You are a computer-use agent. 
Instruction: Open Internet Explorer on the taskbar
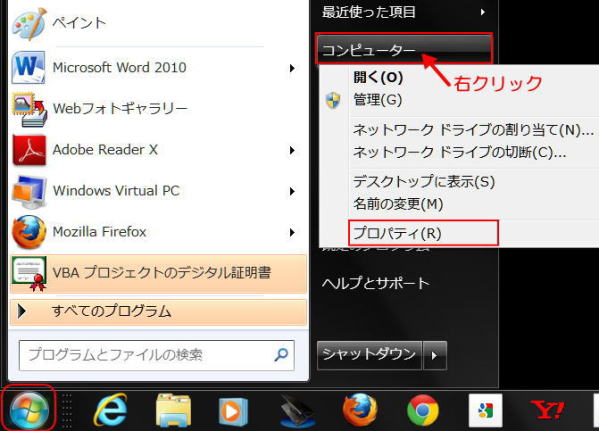point(111,410)
